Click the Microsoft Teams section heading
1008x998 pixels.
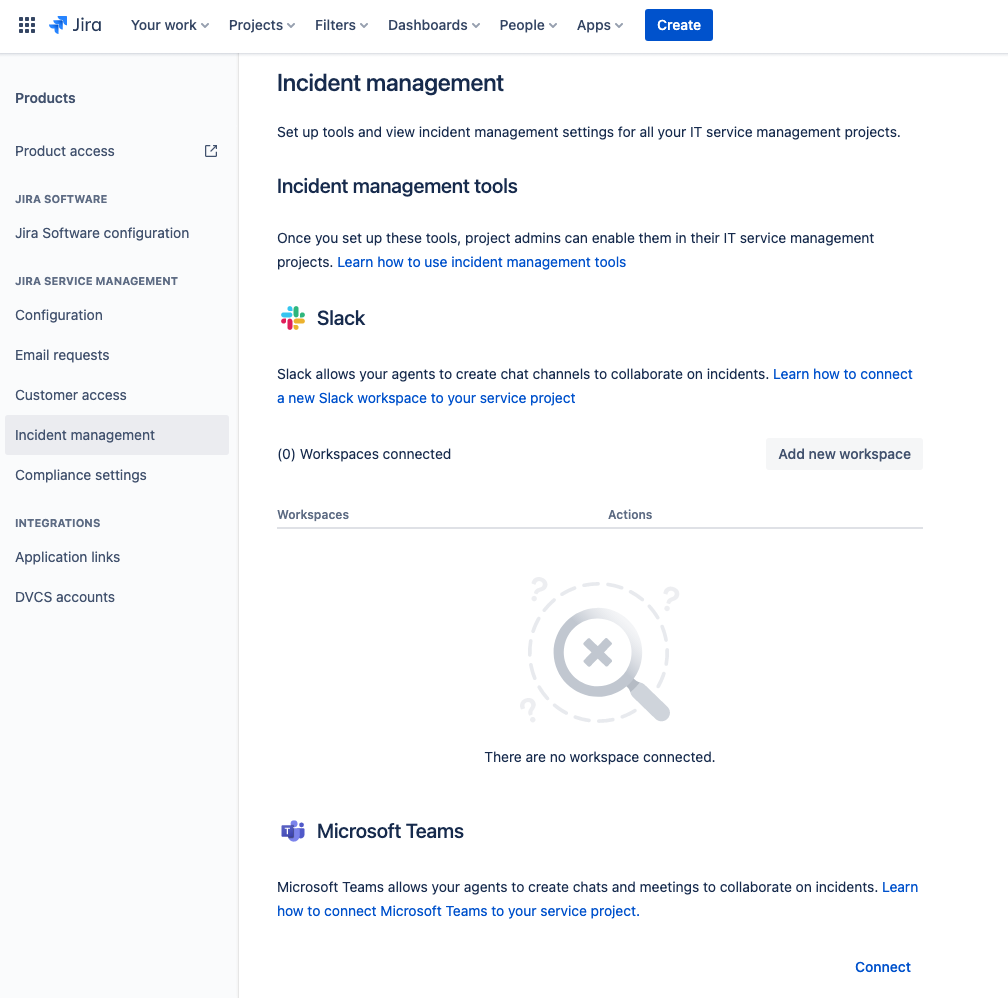tap(390, 831)
